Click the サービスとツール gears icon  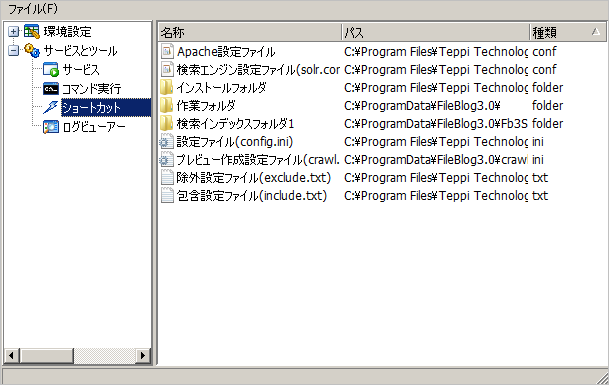coord(31,51)
